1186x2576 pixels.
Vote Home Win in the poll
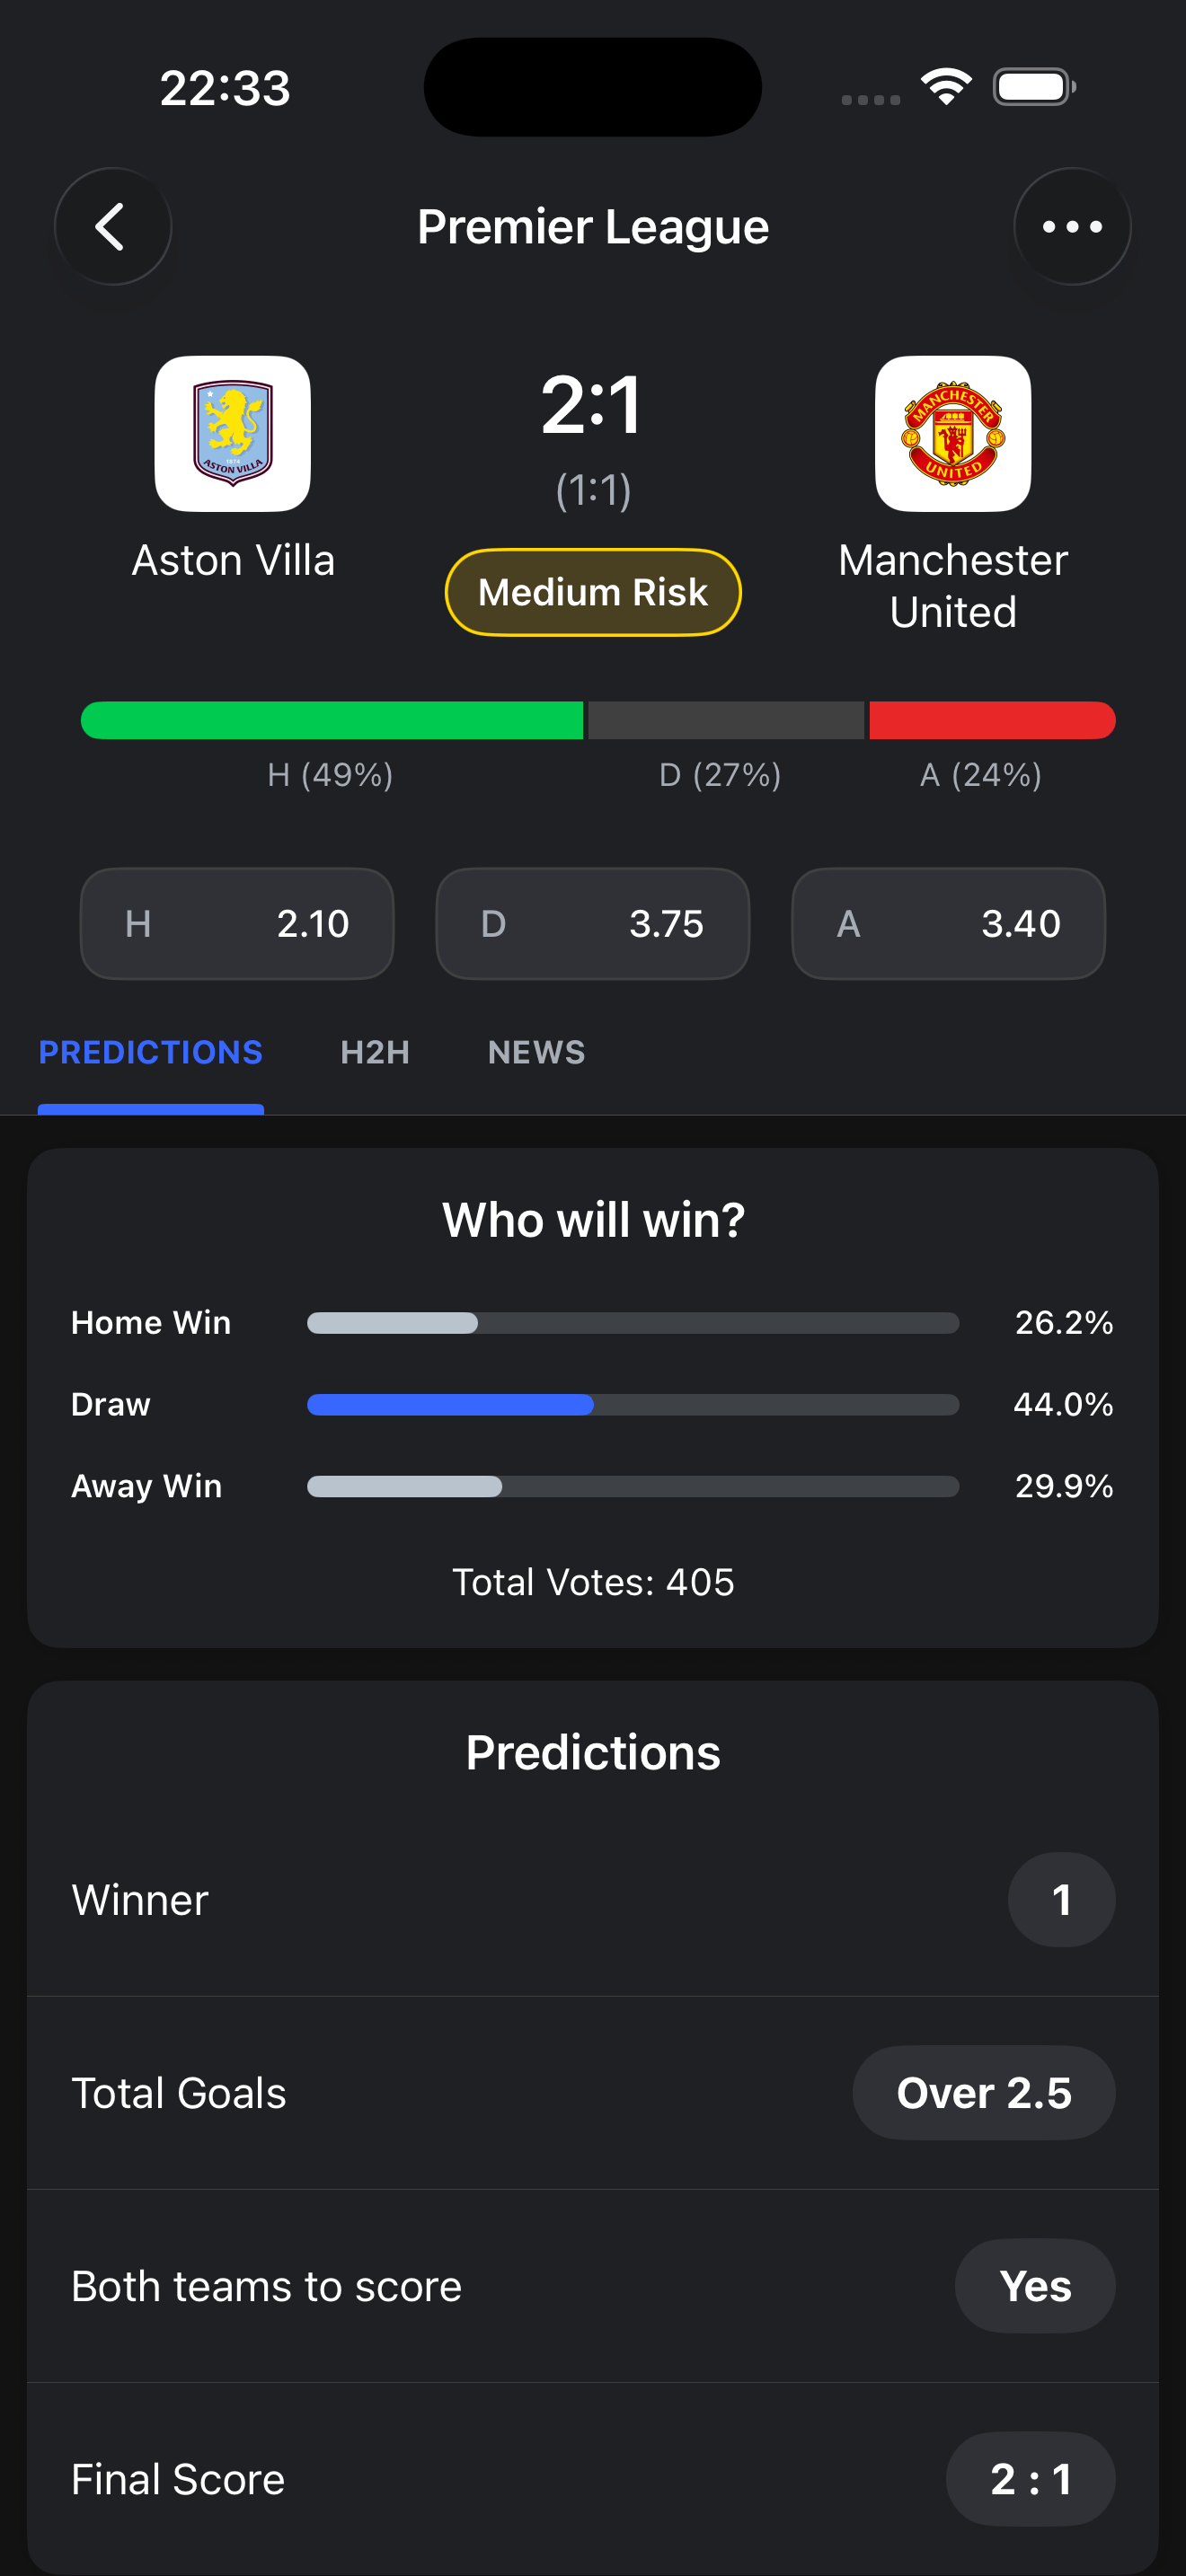click(632, 1322)
